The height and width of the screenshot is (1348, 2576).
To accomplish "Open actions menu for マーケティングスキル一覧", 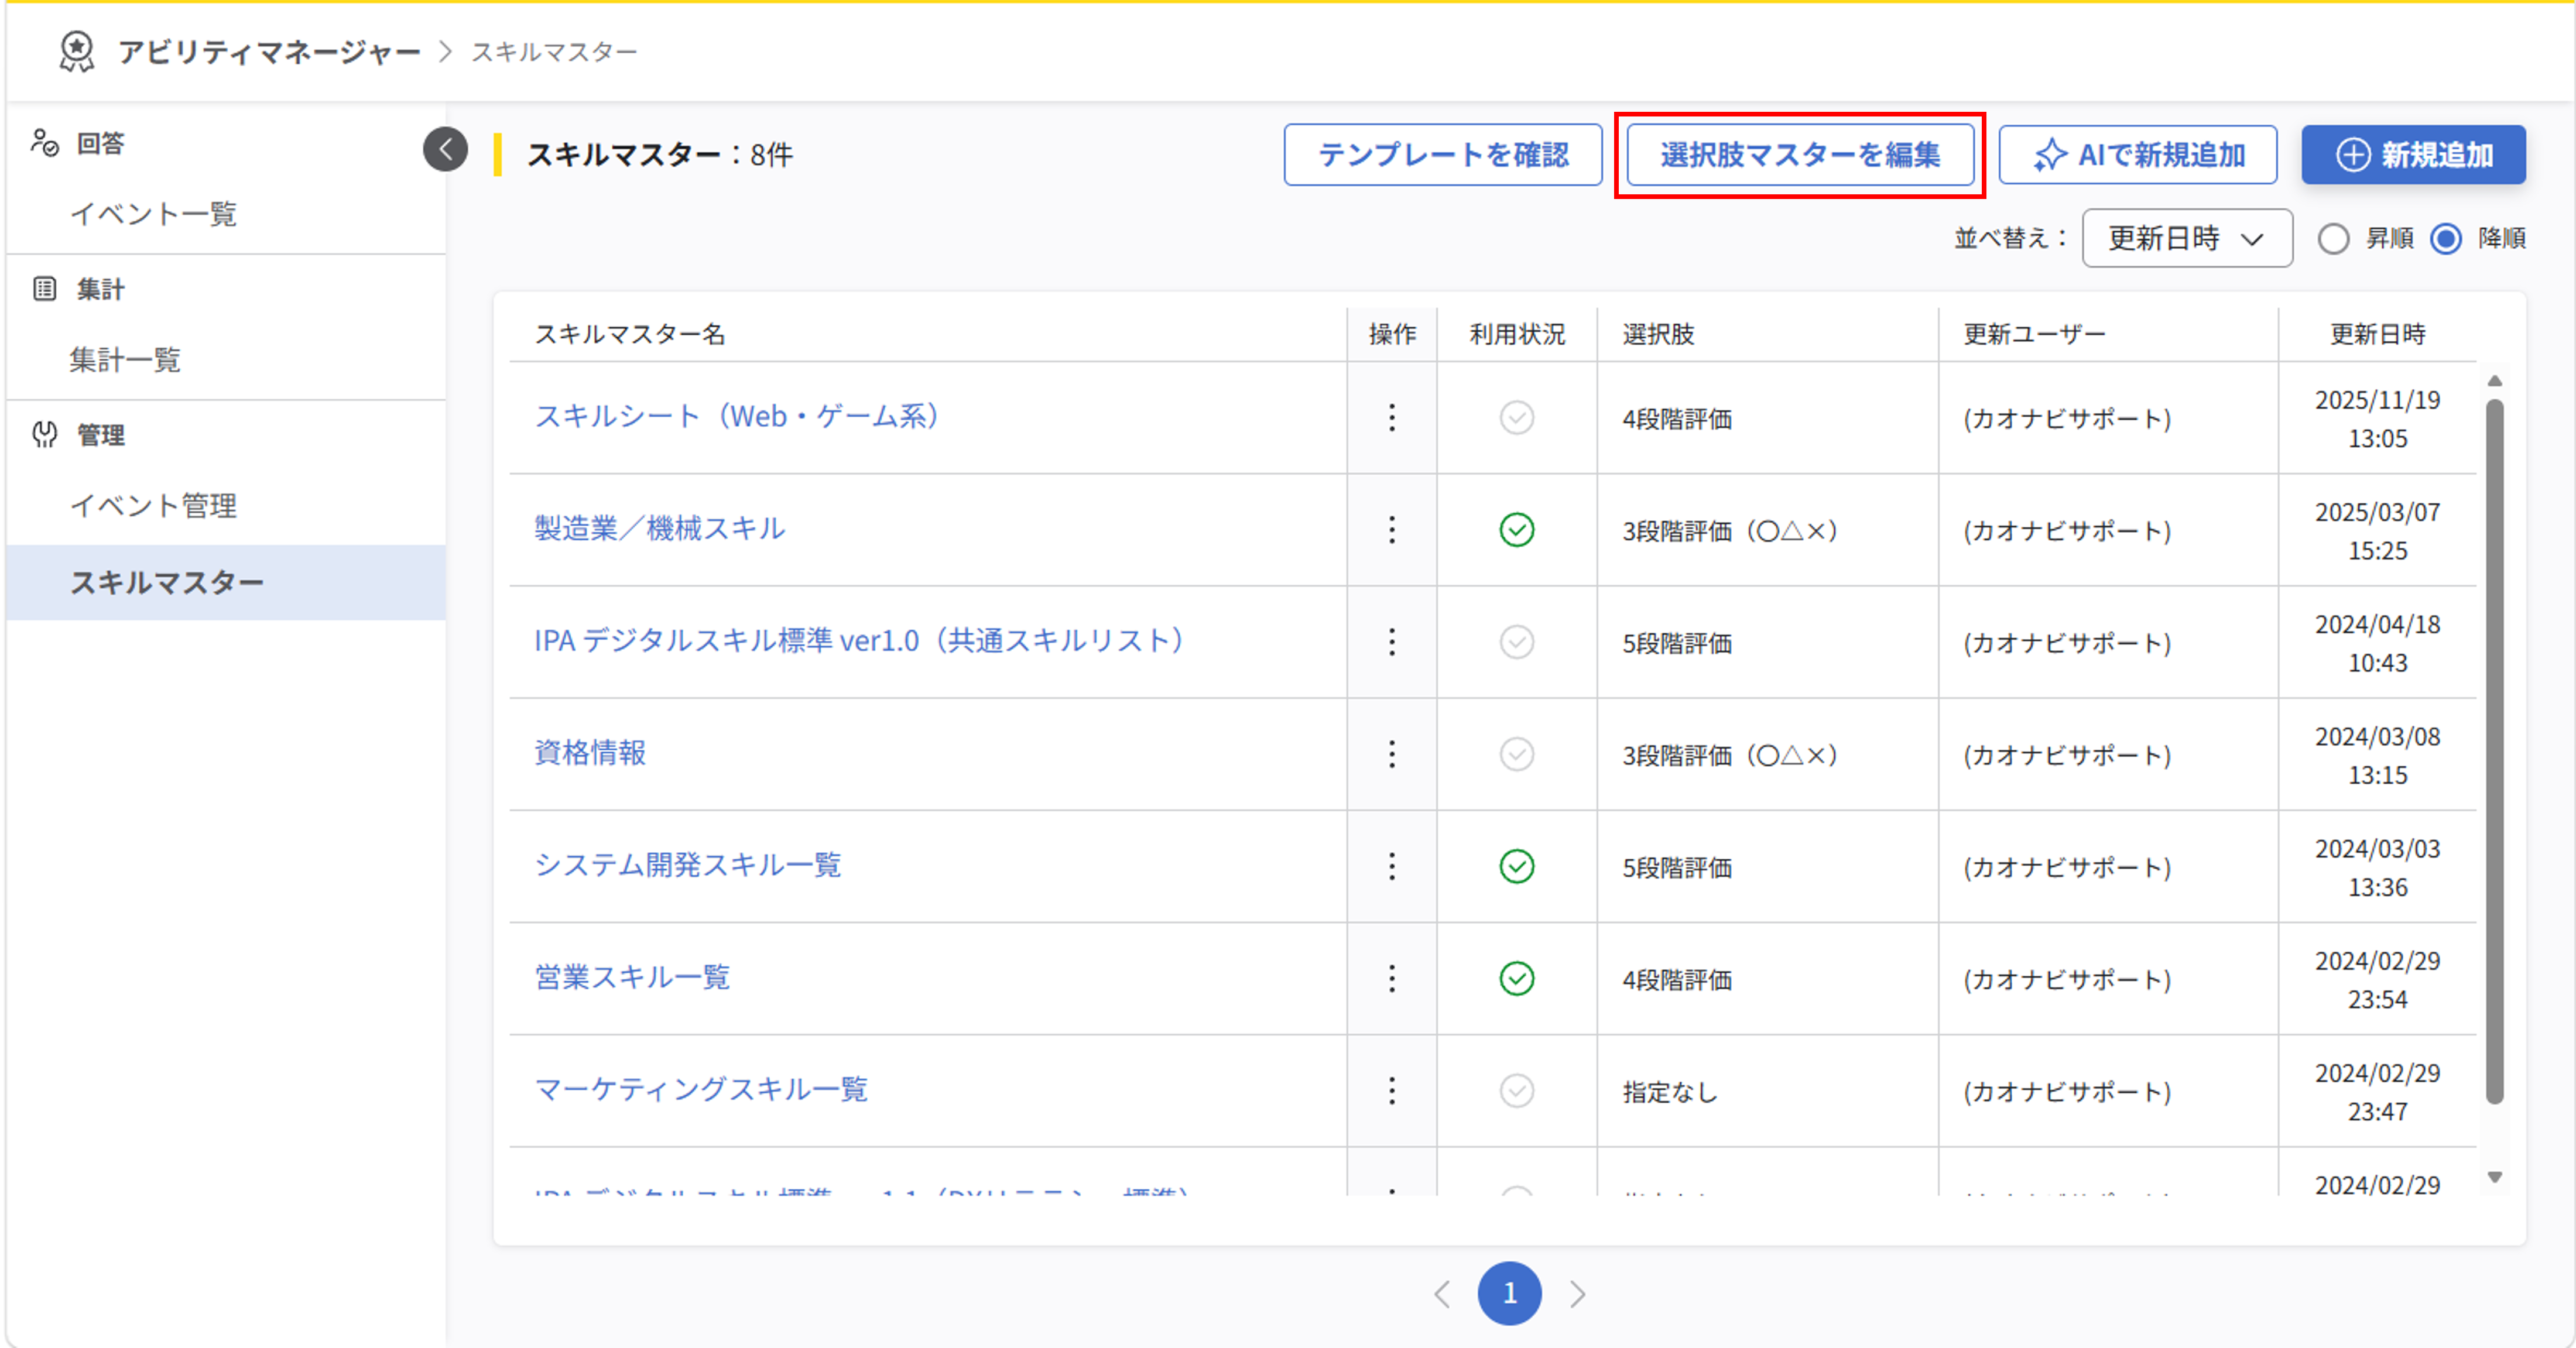I will pos(1392,1090).
